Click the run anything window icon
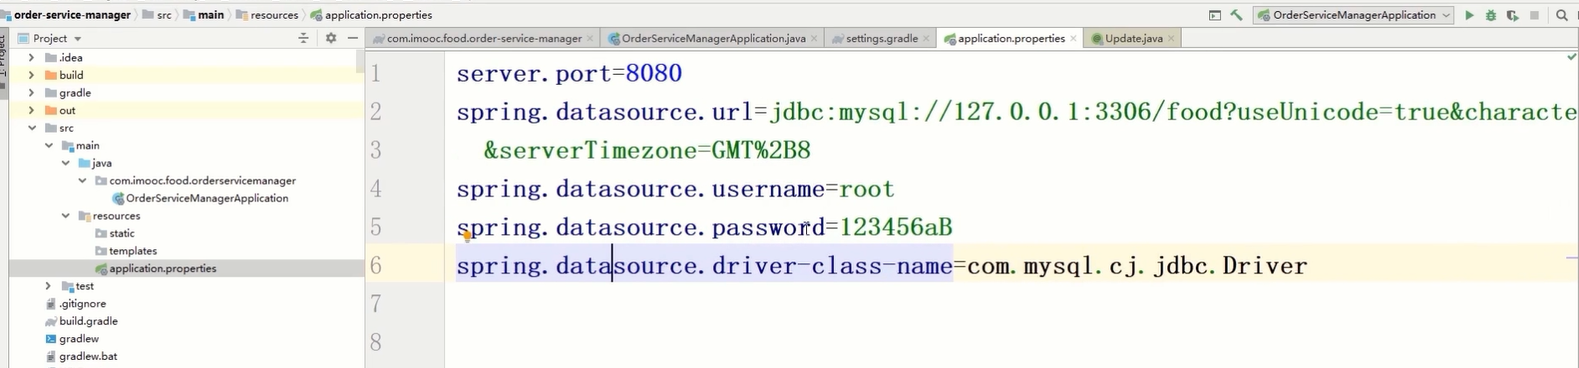Viewport: 1579px width, 368px height. click(1215, 15)
